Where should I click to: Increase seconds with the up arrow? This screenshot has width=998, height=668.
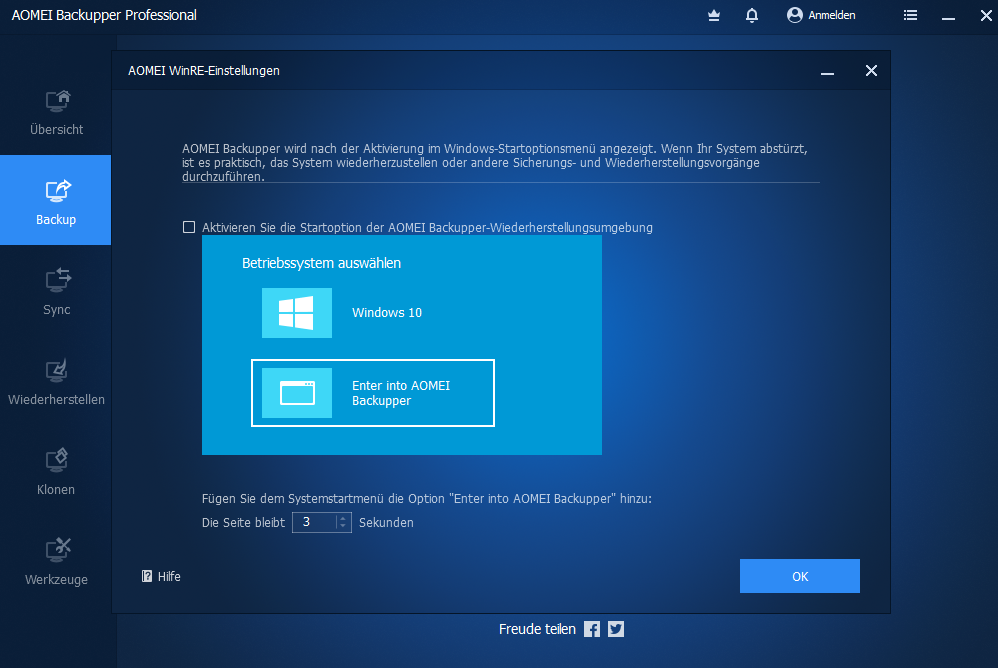click(x=343, y=518)
